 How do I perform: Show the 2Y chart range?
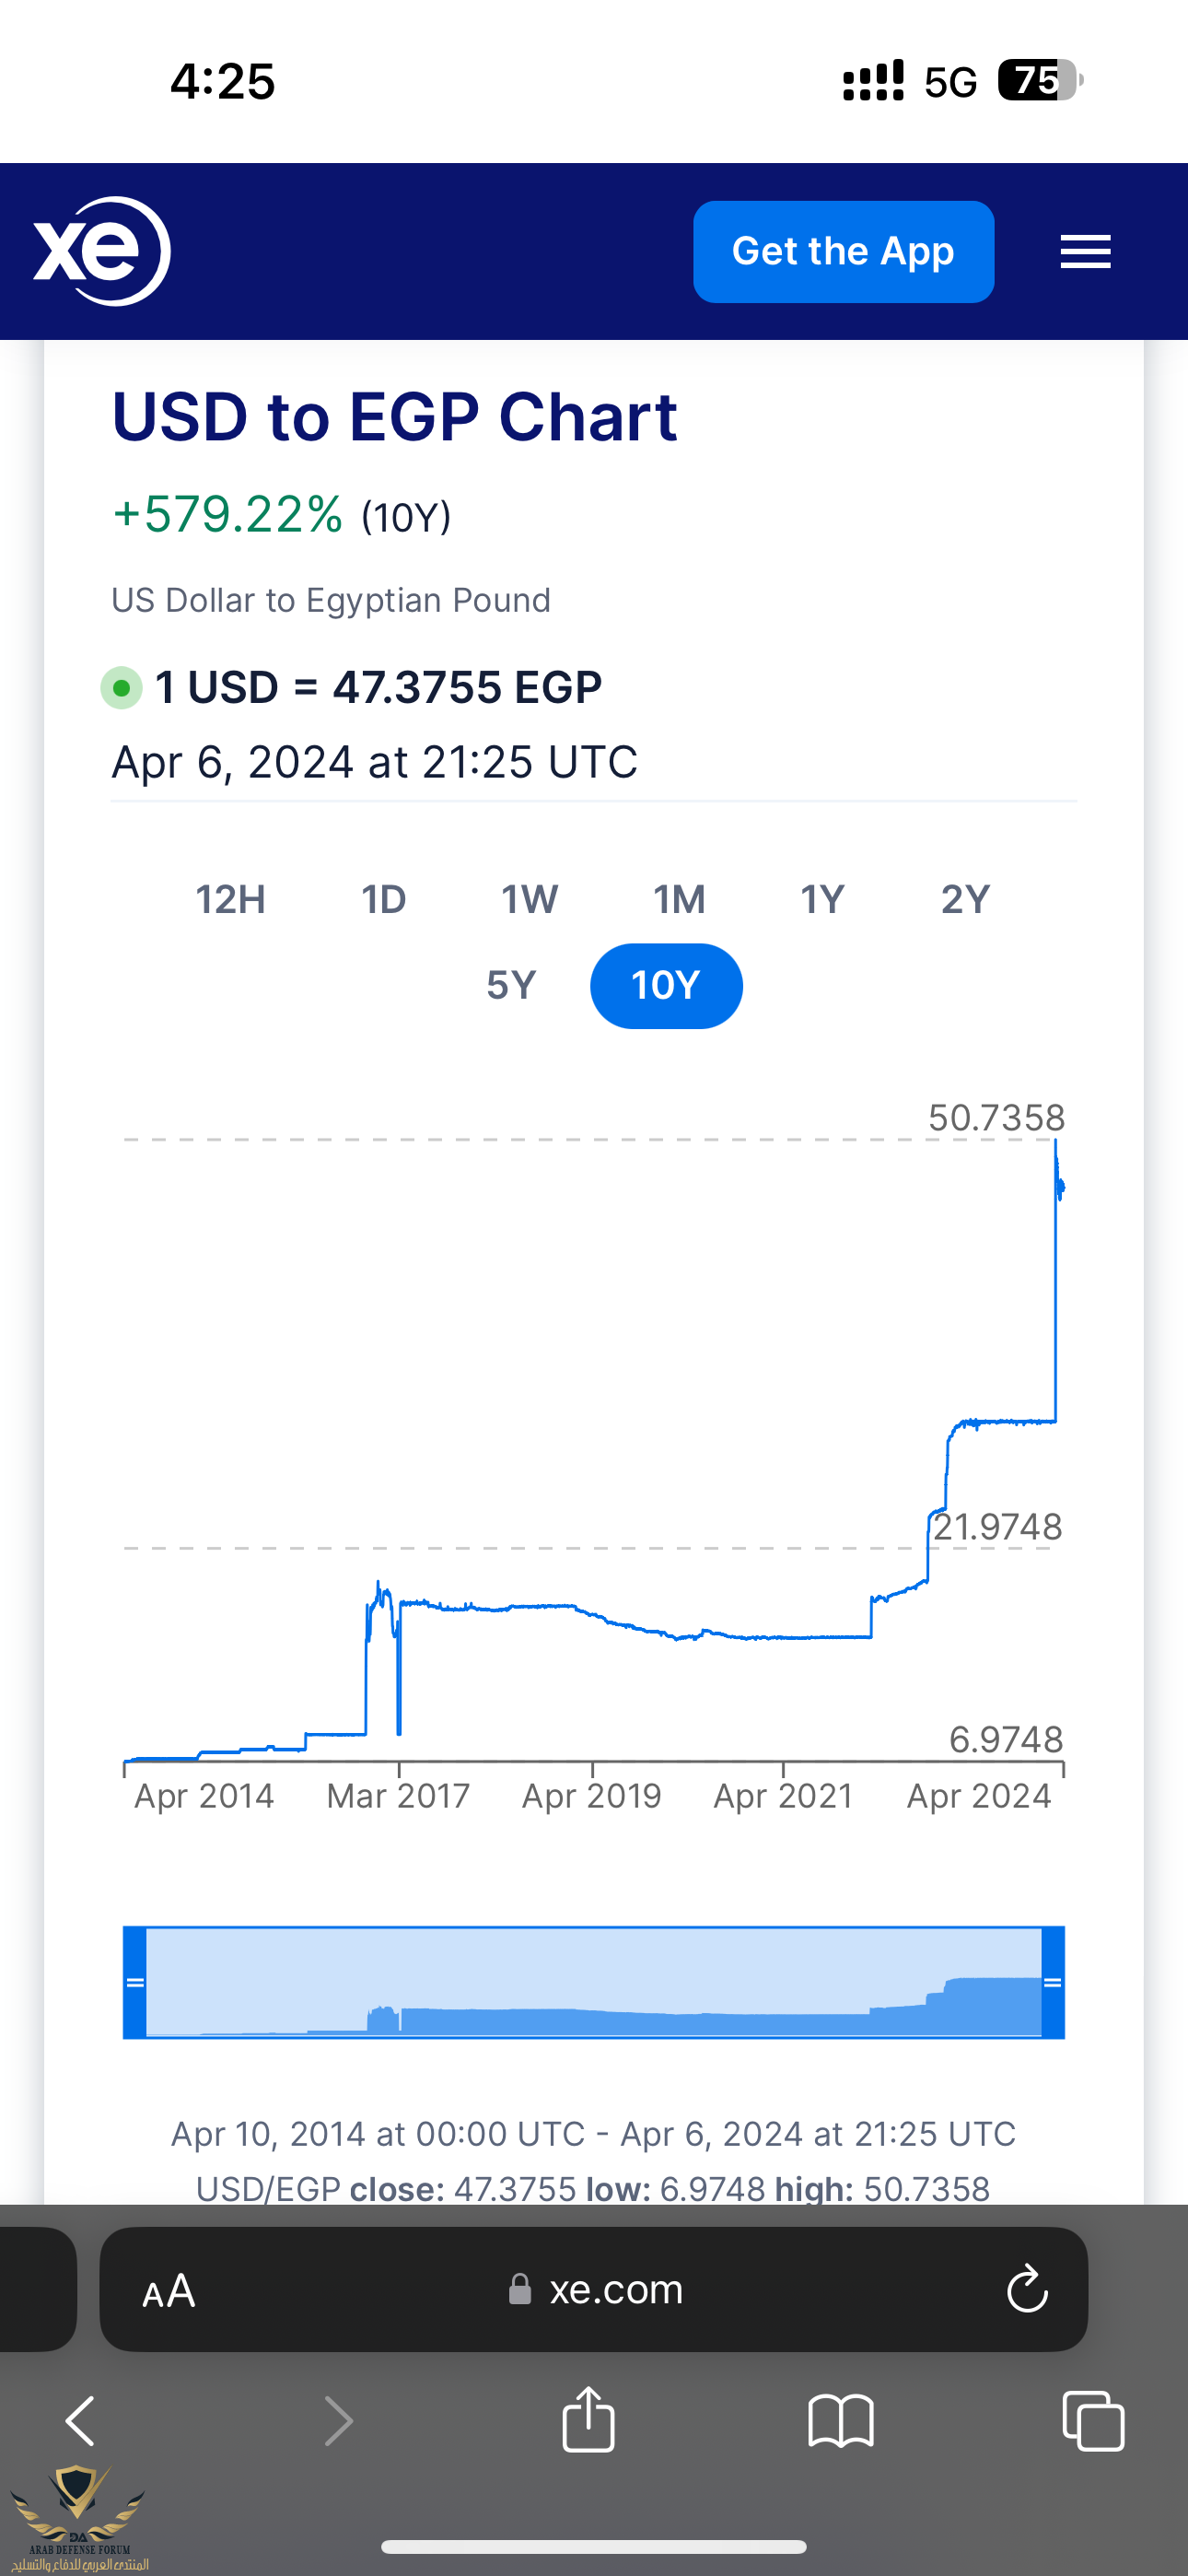965,900
